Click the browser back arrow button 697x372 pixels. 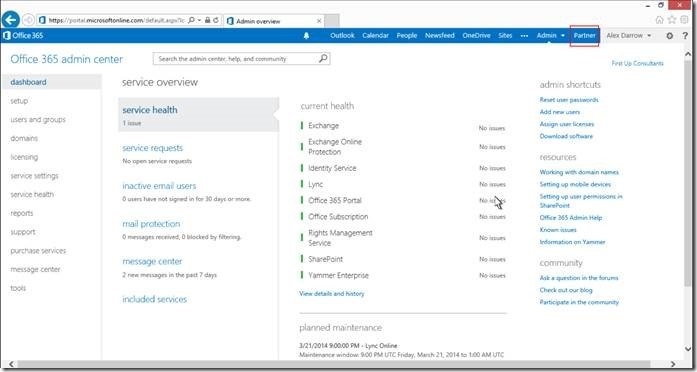11,20
